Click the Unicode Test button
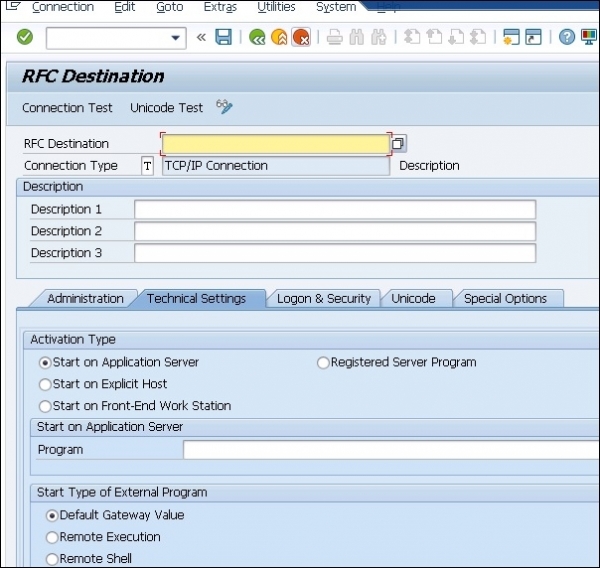Viewport: 600px width, 568px height. pyautogui.click(x=166, y=108)
